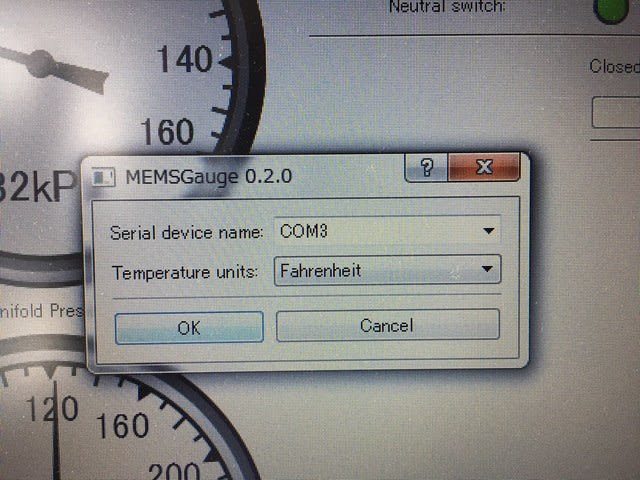Image resolution: width=640 pixels, height=480 pixels.
Task: Click the Serial device name label
Action: pos(187,233)
